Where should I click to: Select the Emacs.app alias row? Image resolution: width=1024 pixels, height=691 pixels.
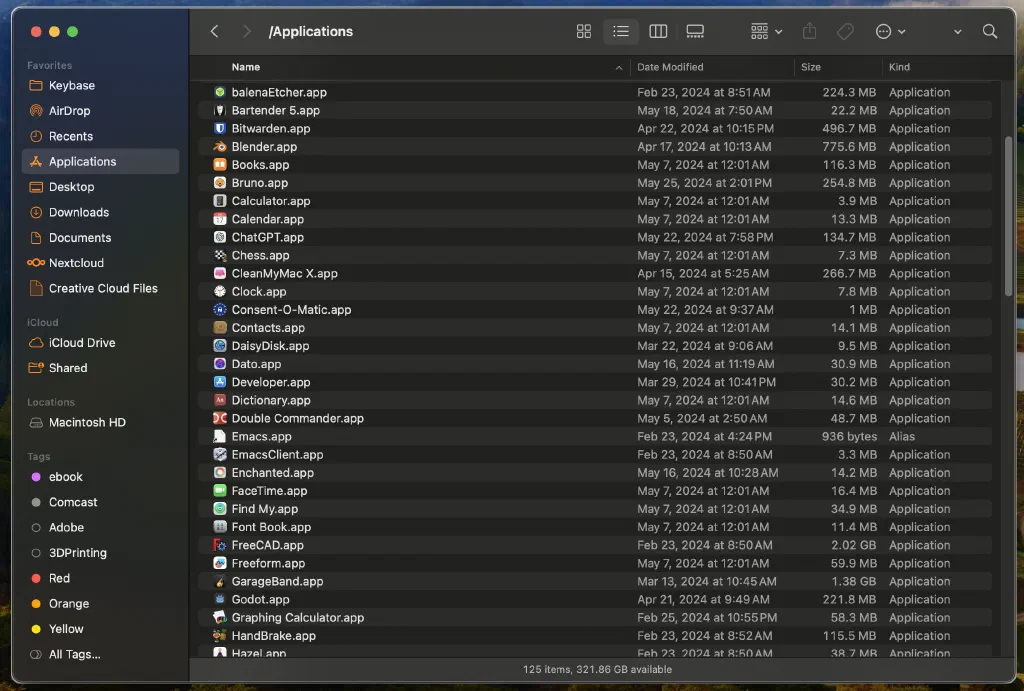(594, 436)
